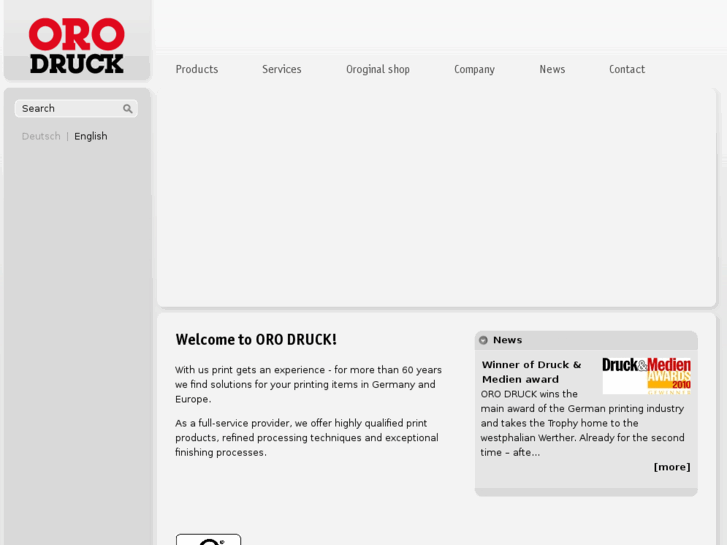The image size is (727, 545).
Task: Open the Contact menu item
Action: [627, 69]
